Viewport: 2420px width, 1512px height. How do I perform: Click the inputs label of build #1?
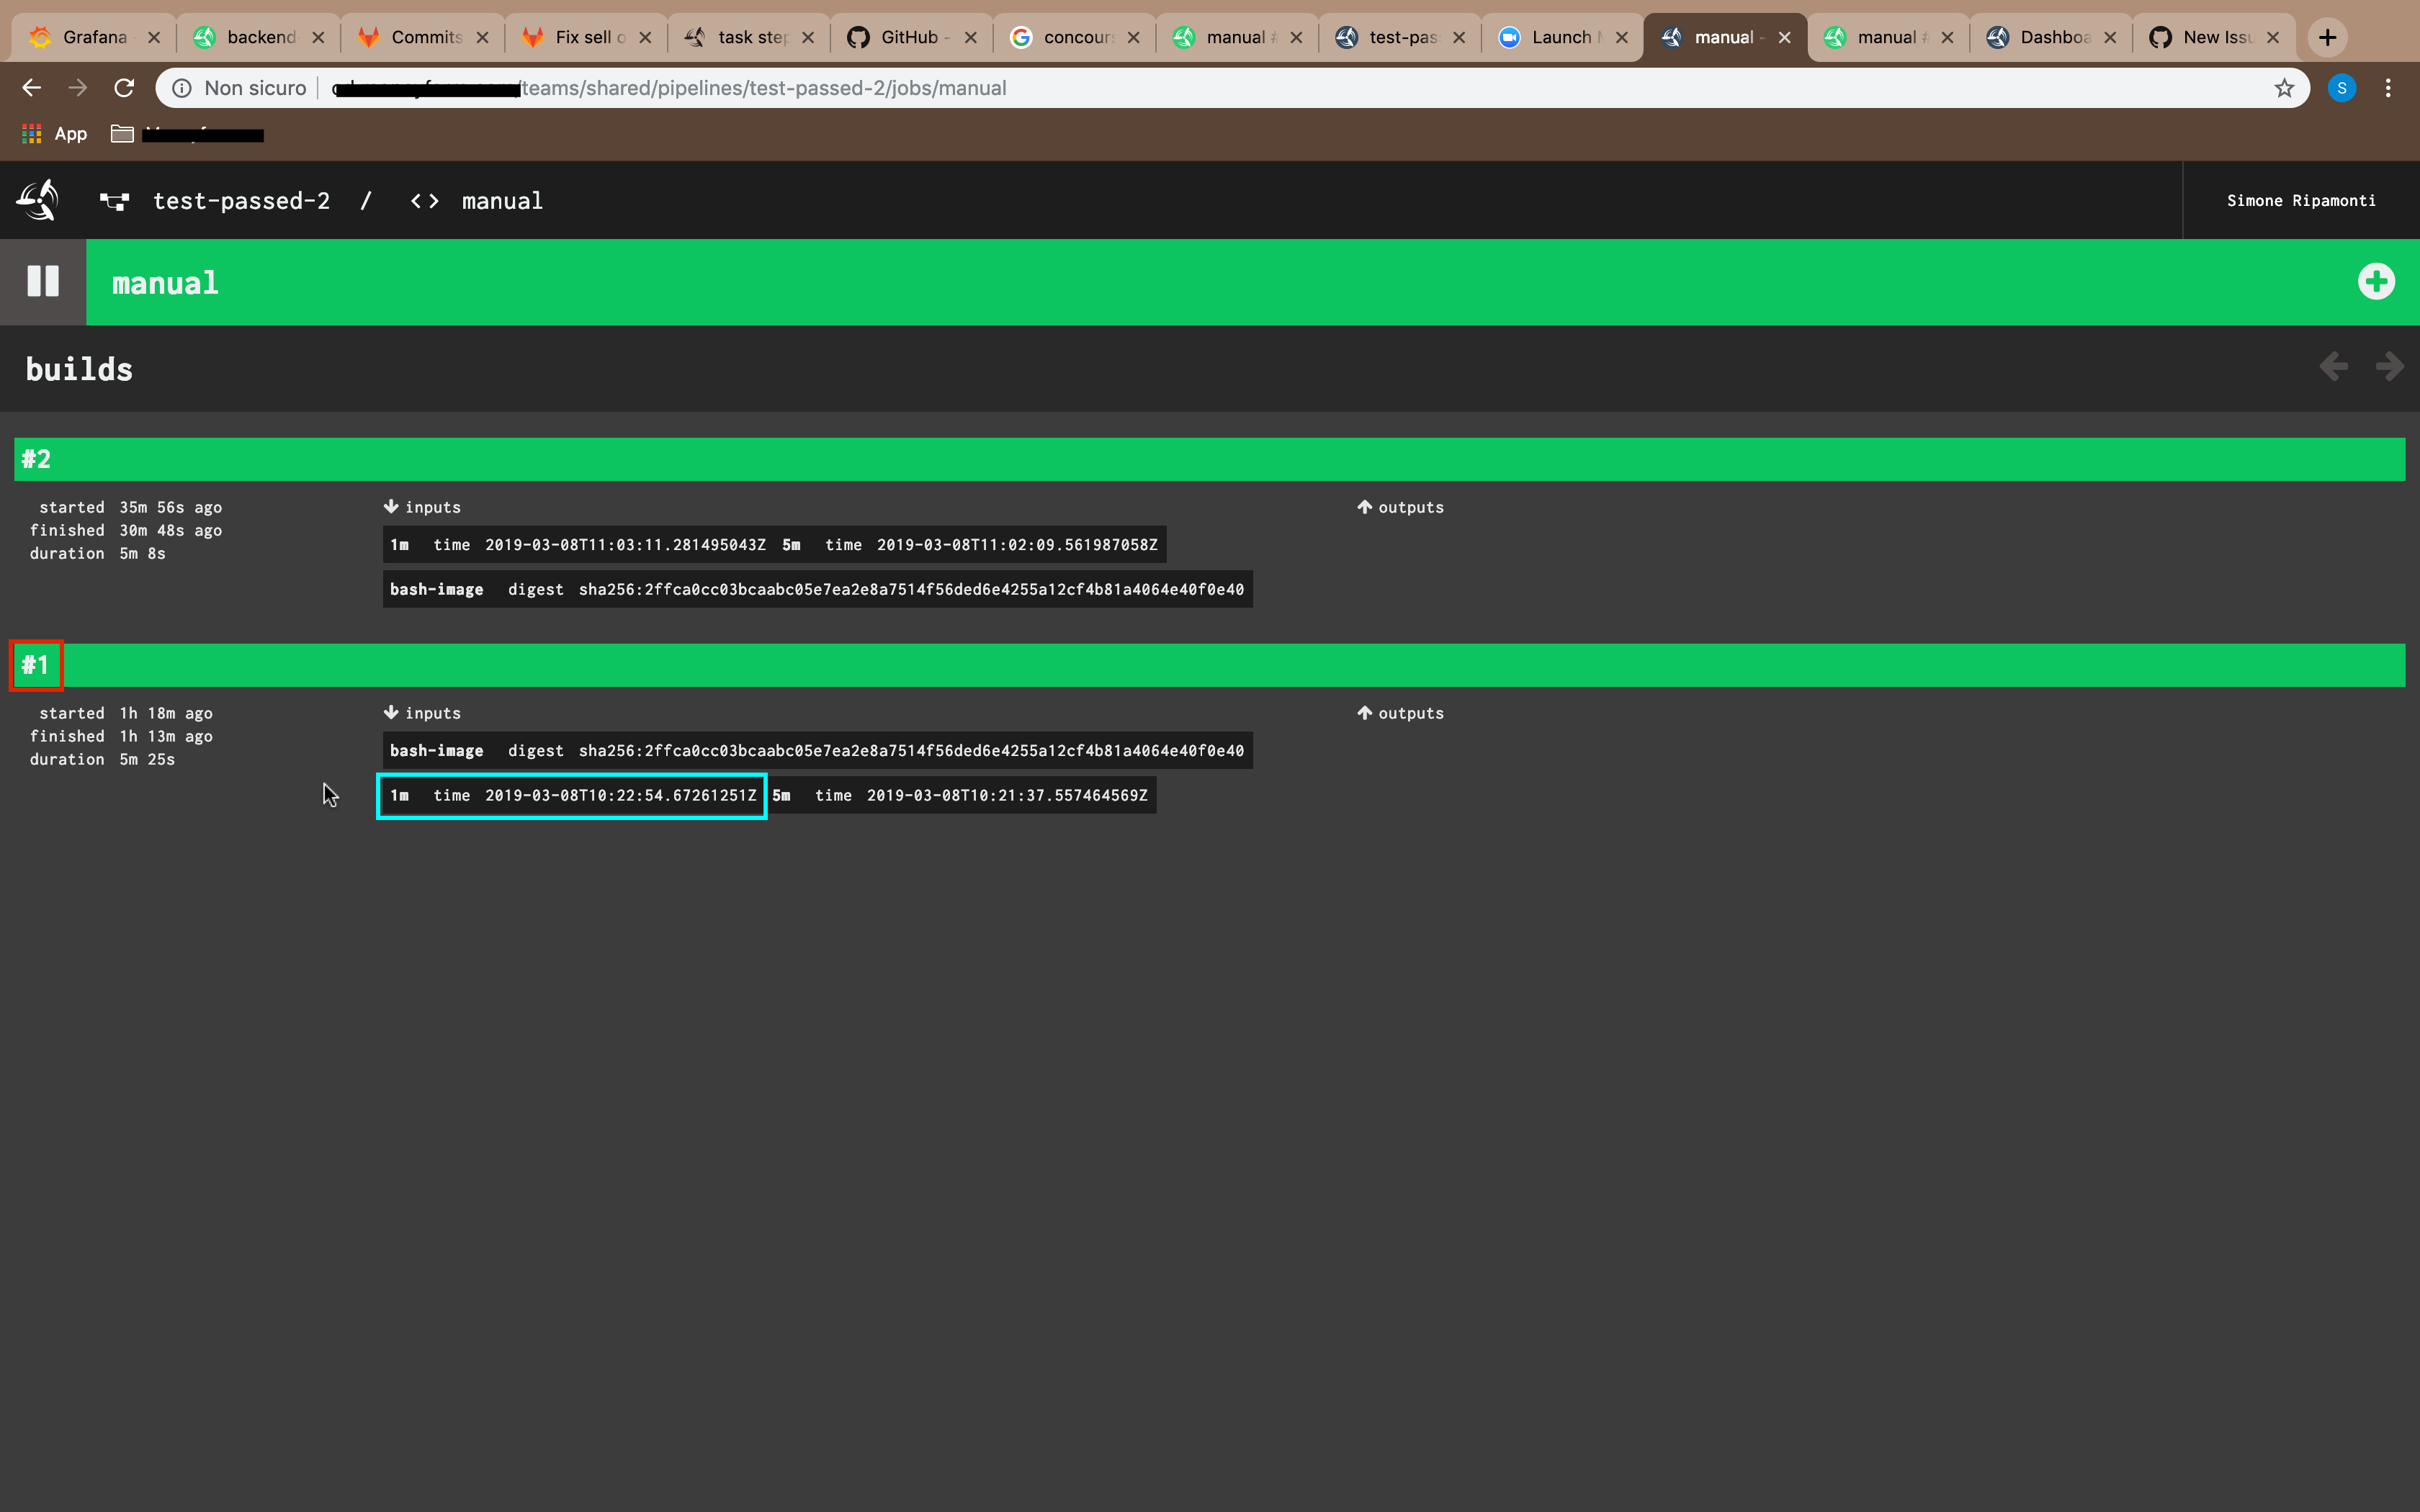tap(422, 714)
